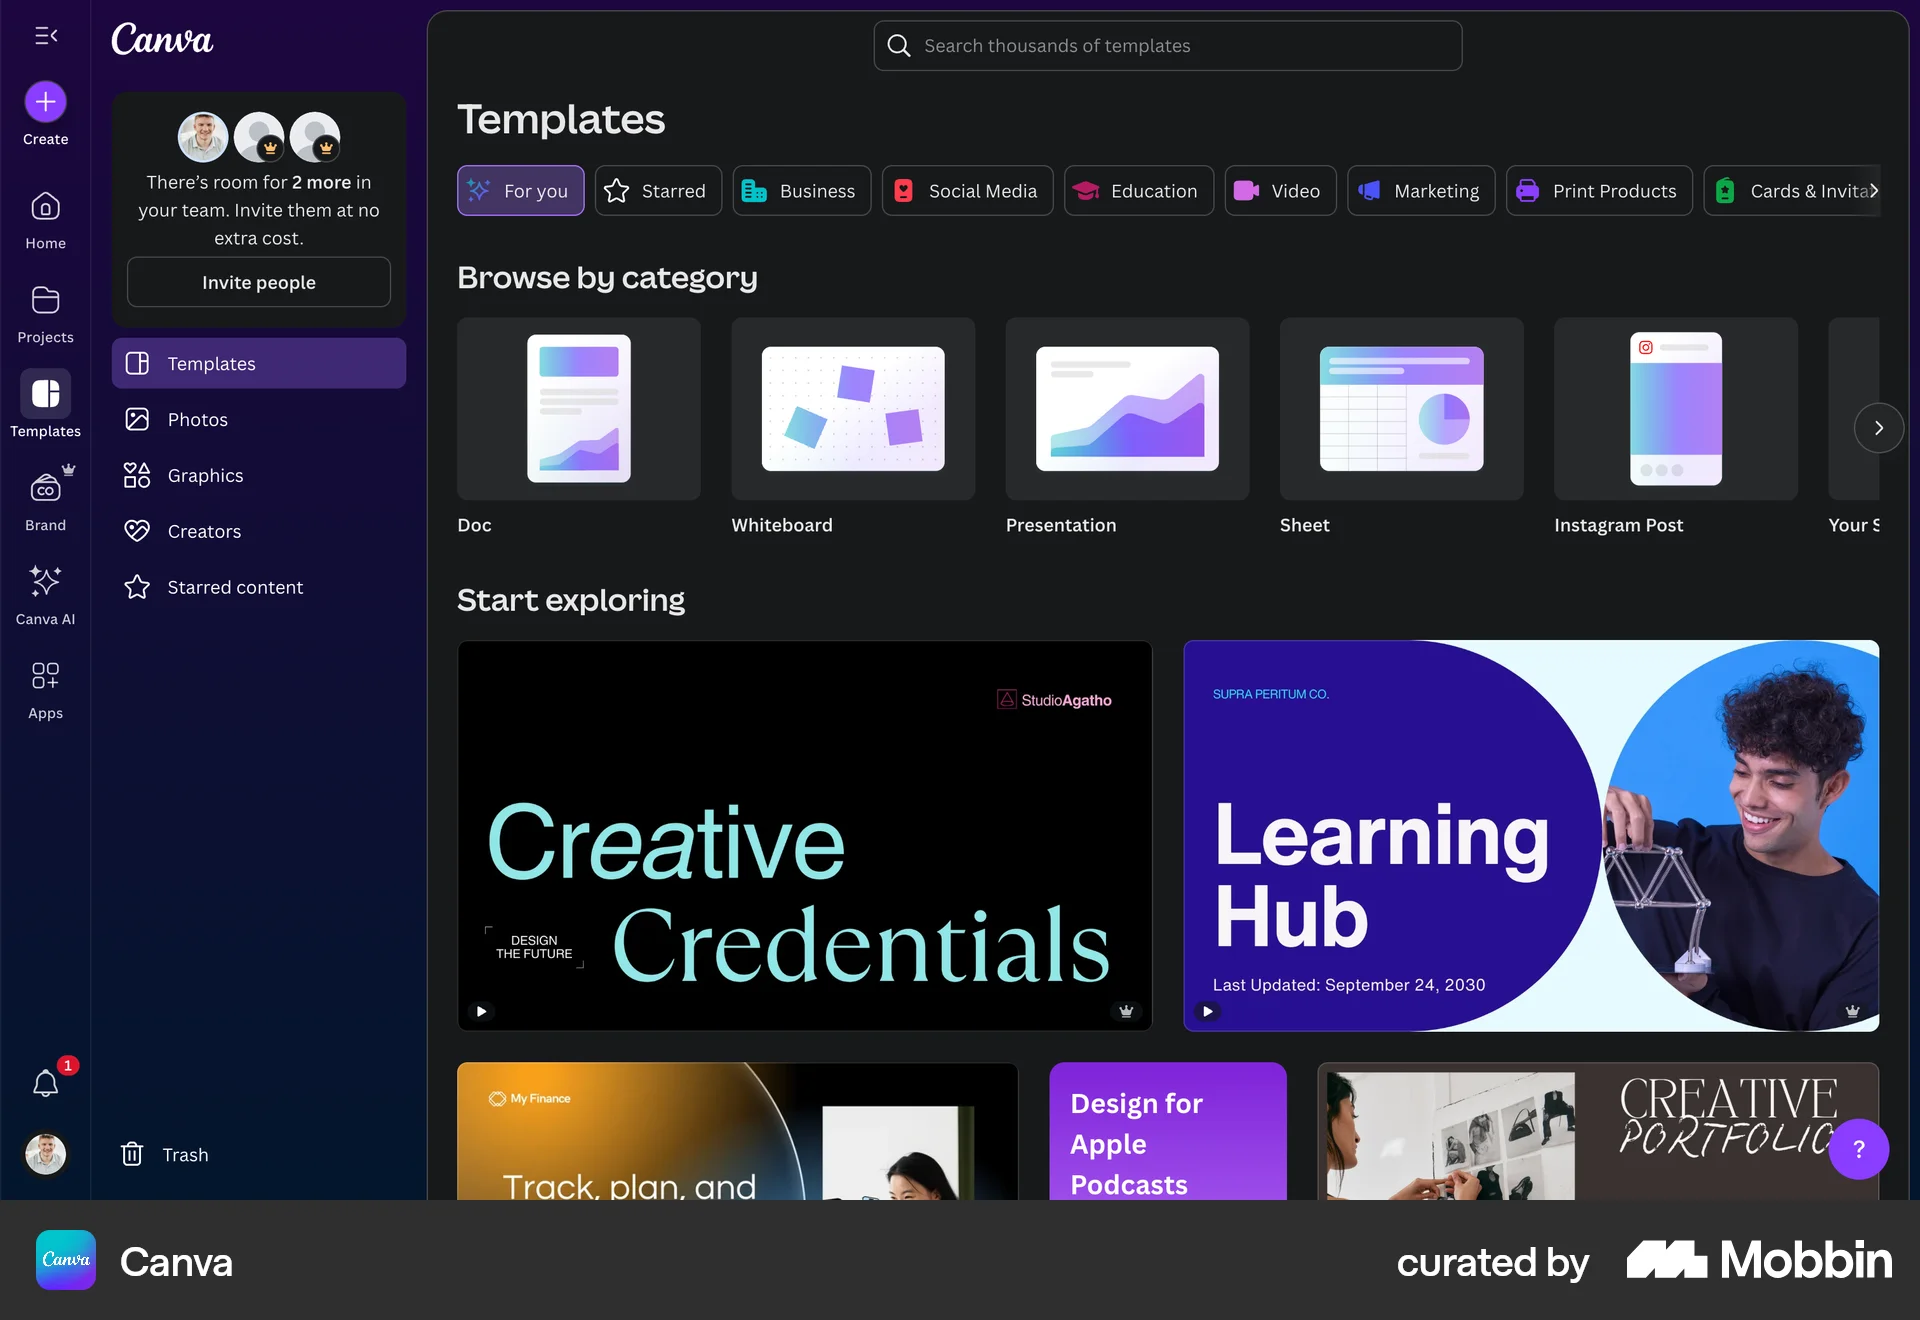
Task: Collapse the left sidebar
Action: tap(46, 36)
